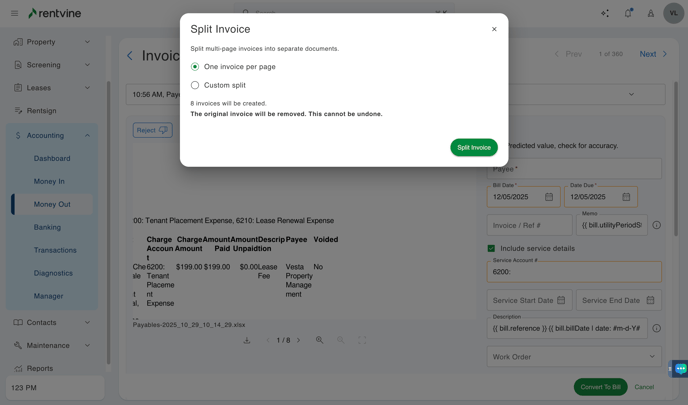Download the invoice document
Image resolution: width=688 pixels, height=405 pixels.
coord(247,340)
